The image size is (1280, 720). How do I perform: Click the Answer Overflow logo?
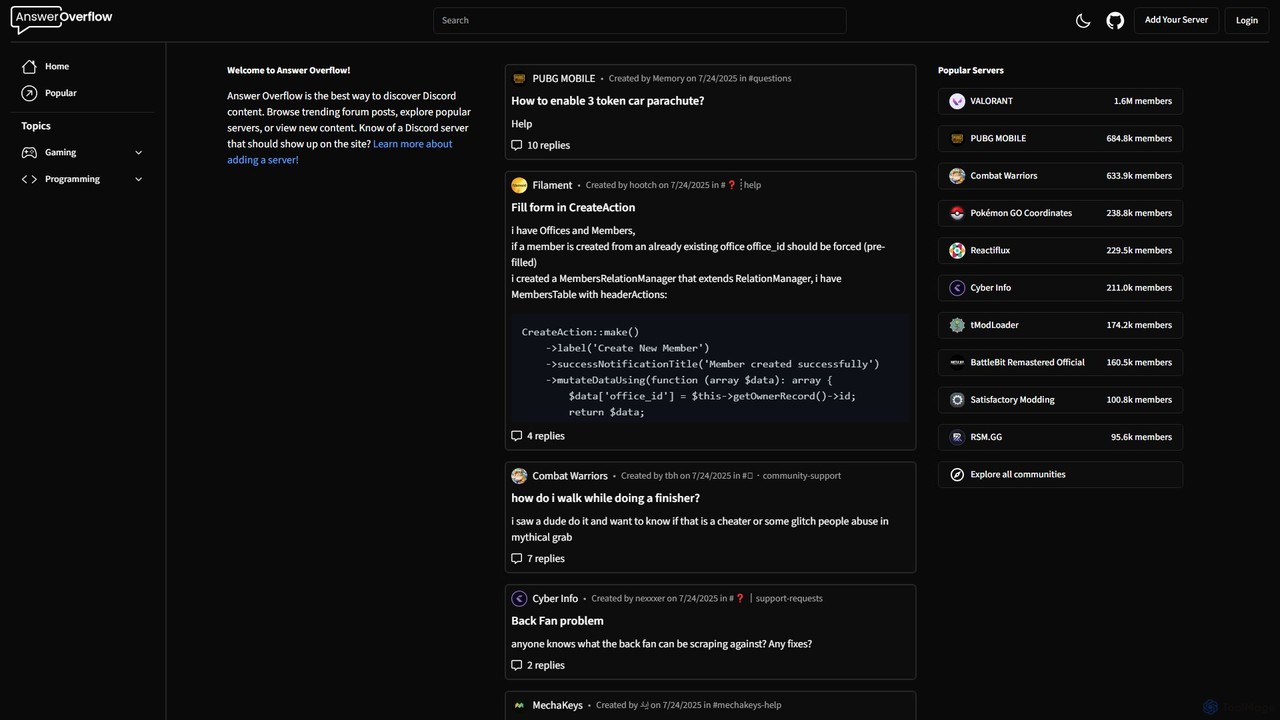pyautogui.click(x=62, y=19)
